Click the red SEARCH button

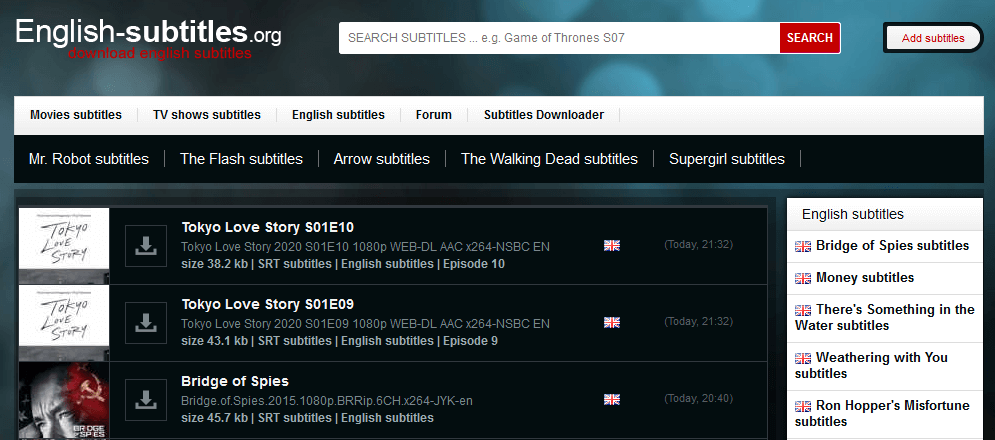(x=810, y=38)
